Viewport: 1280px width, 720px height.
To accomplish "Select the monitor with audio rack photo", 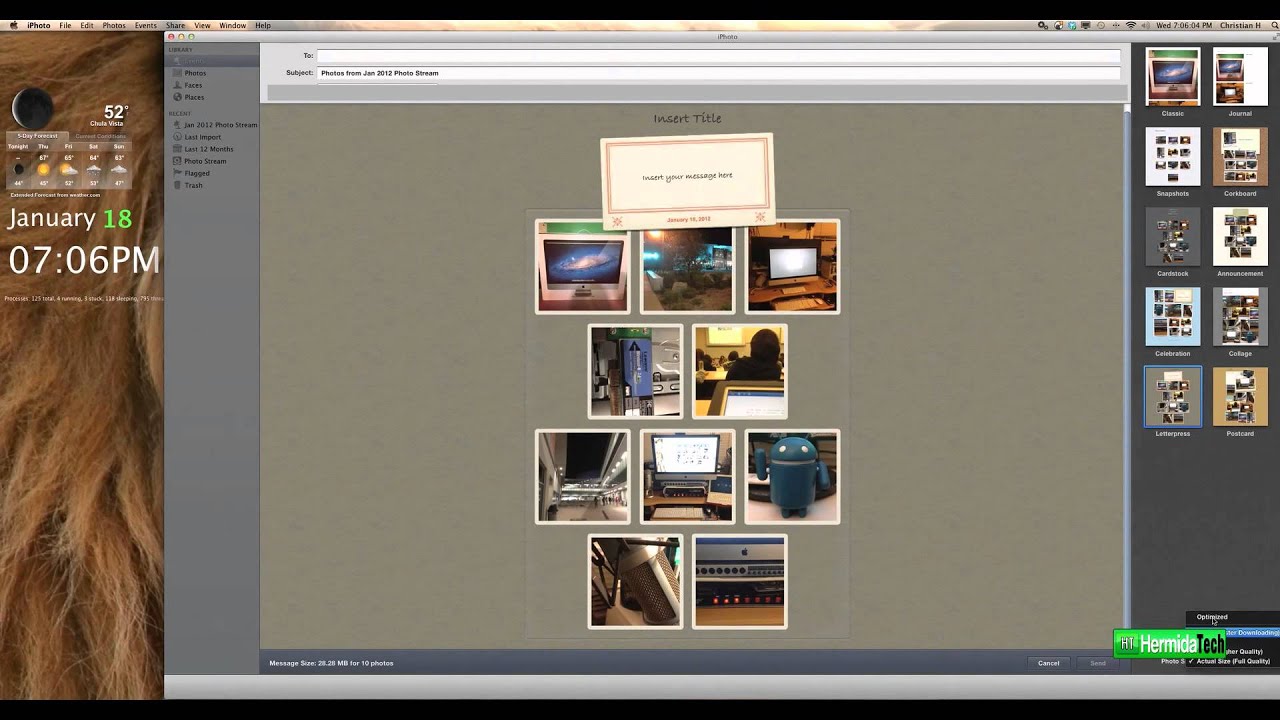I will pos(687,477).
